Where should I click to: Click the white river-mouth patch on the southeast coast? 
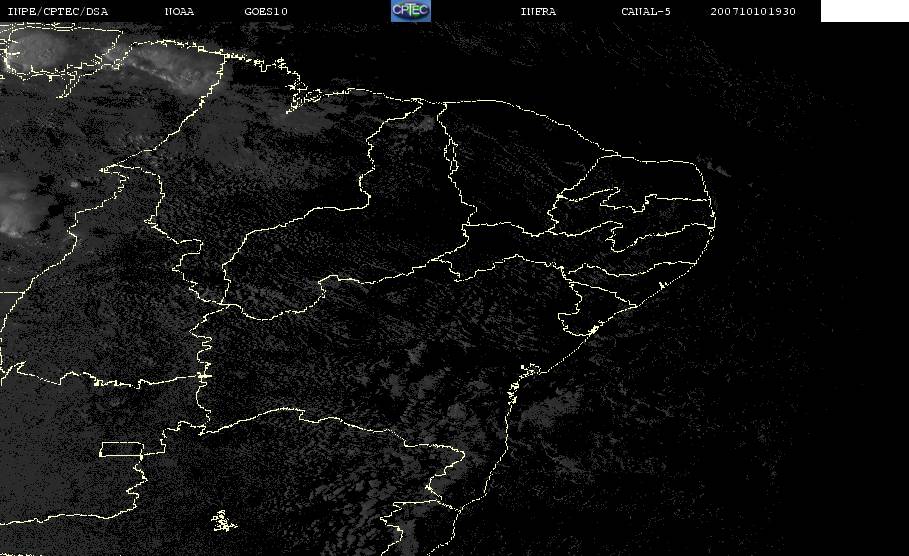coord(593,330)
